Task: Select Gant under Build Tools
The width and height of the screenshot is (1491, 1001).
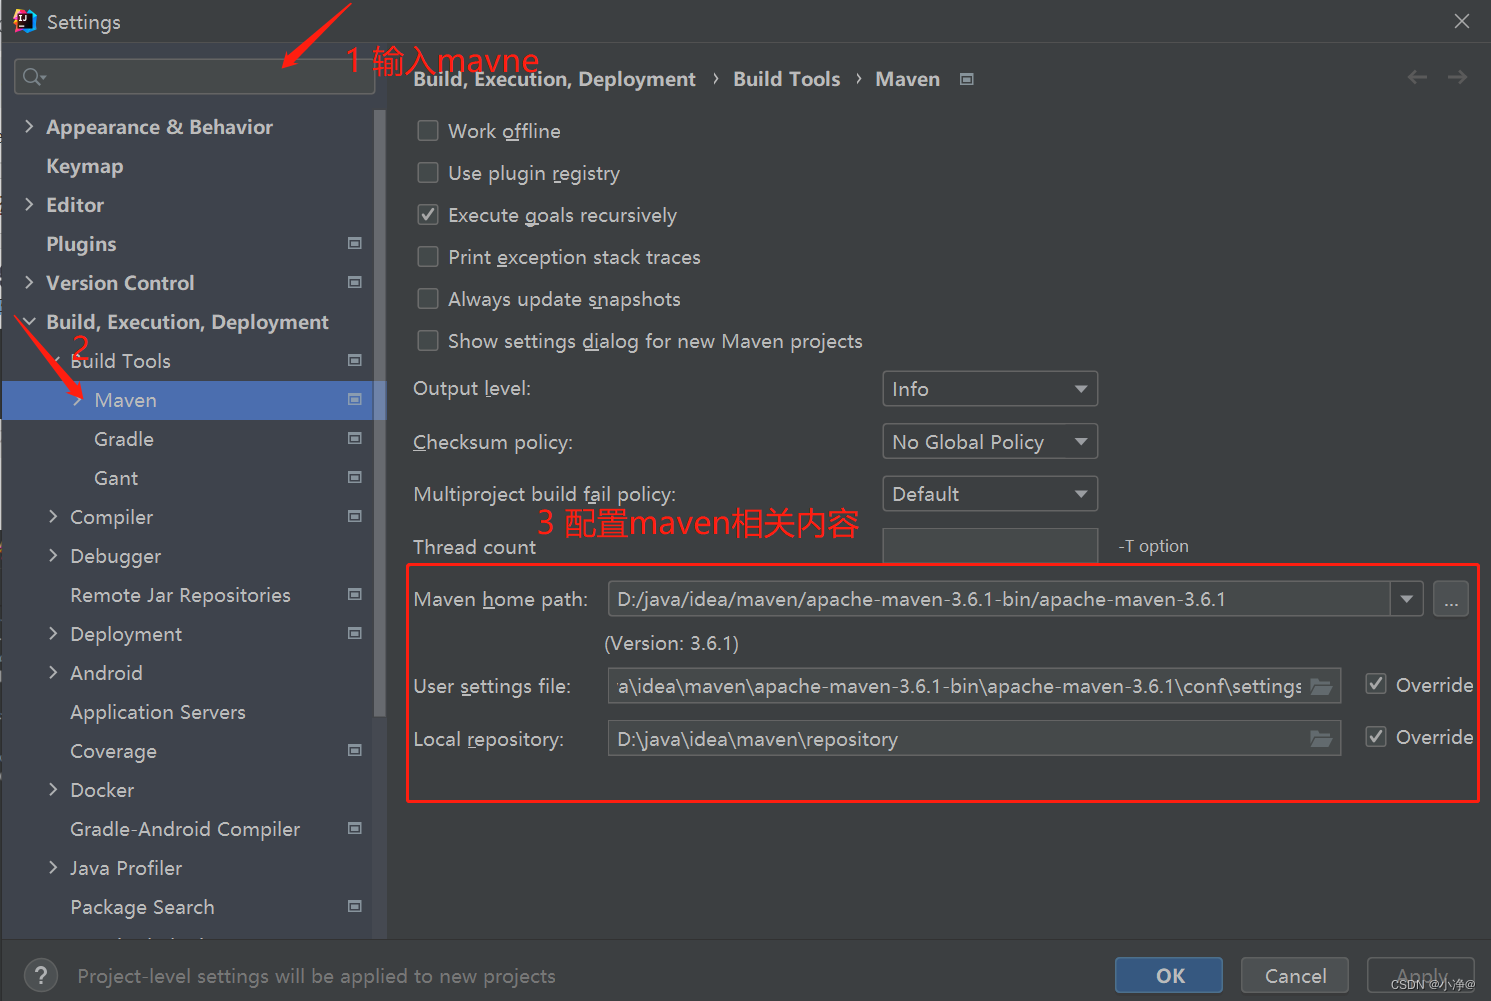Action: [x=116, y=478]
